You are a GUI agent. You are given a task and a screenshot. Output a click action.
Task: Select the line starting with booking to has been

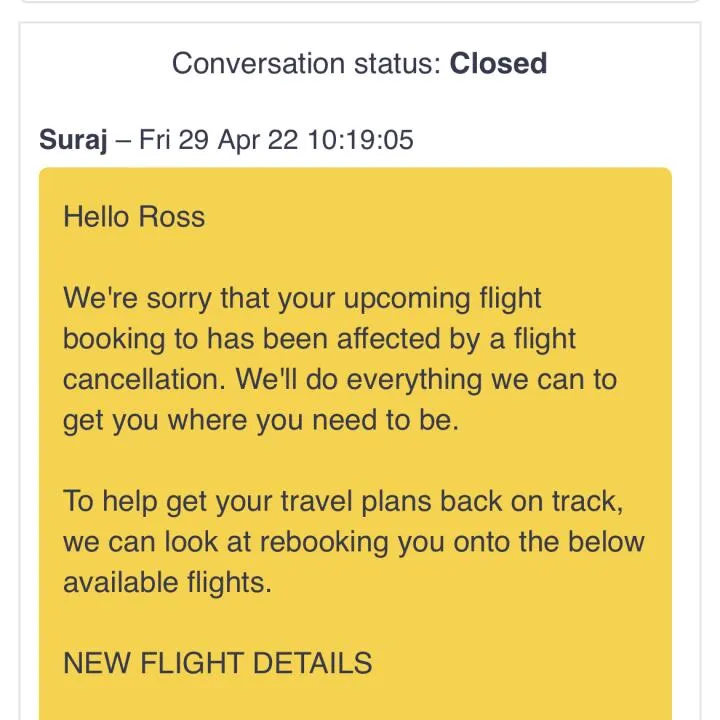319,339
